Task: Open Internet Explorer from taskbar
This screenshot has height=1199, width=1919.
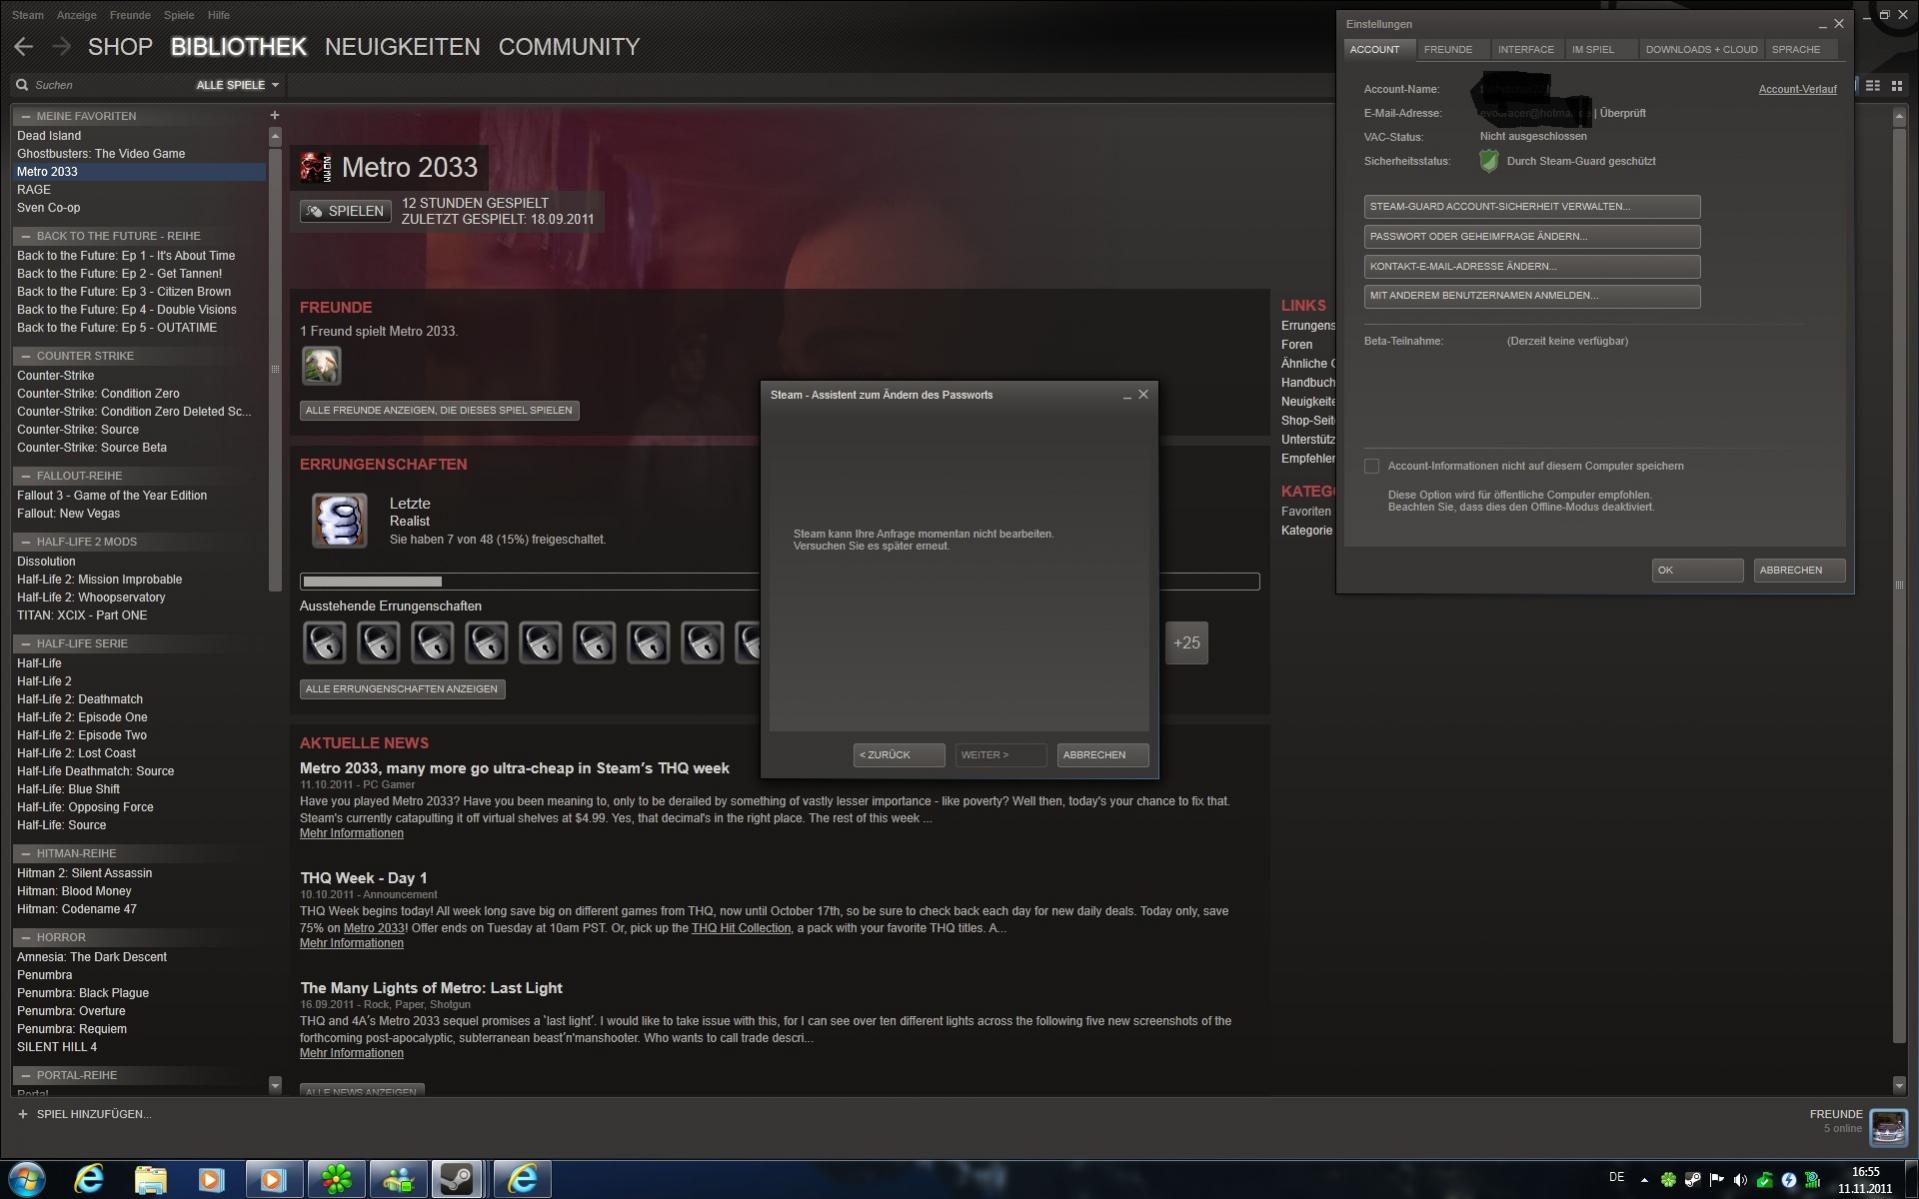Action: [89, 1179]
